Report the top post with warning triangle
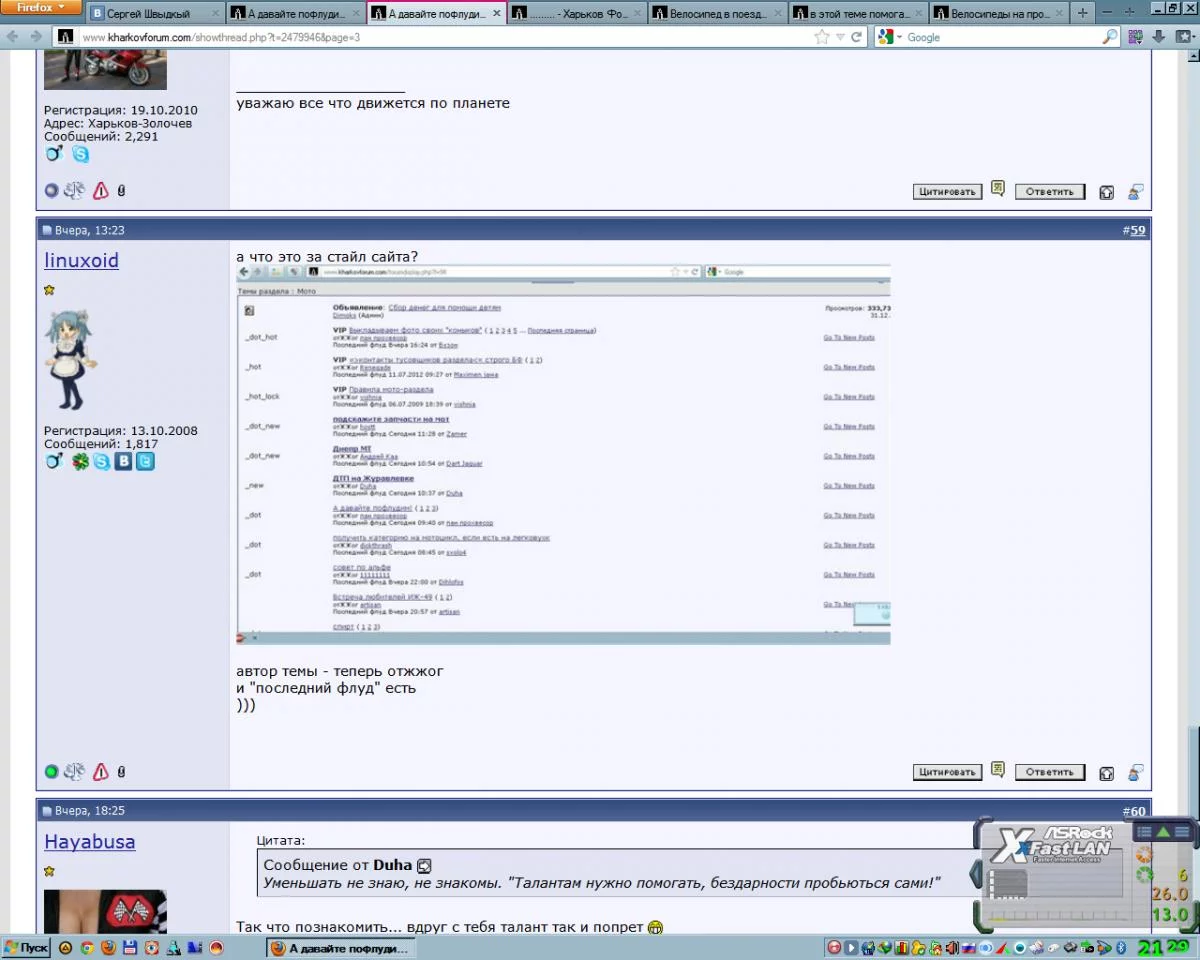 (x=101, y=190)
